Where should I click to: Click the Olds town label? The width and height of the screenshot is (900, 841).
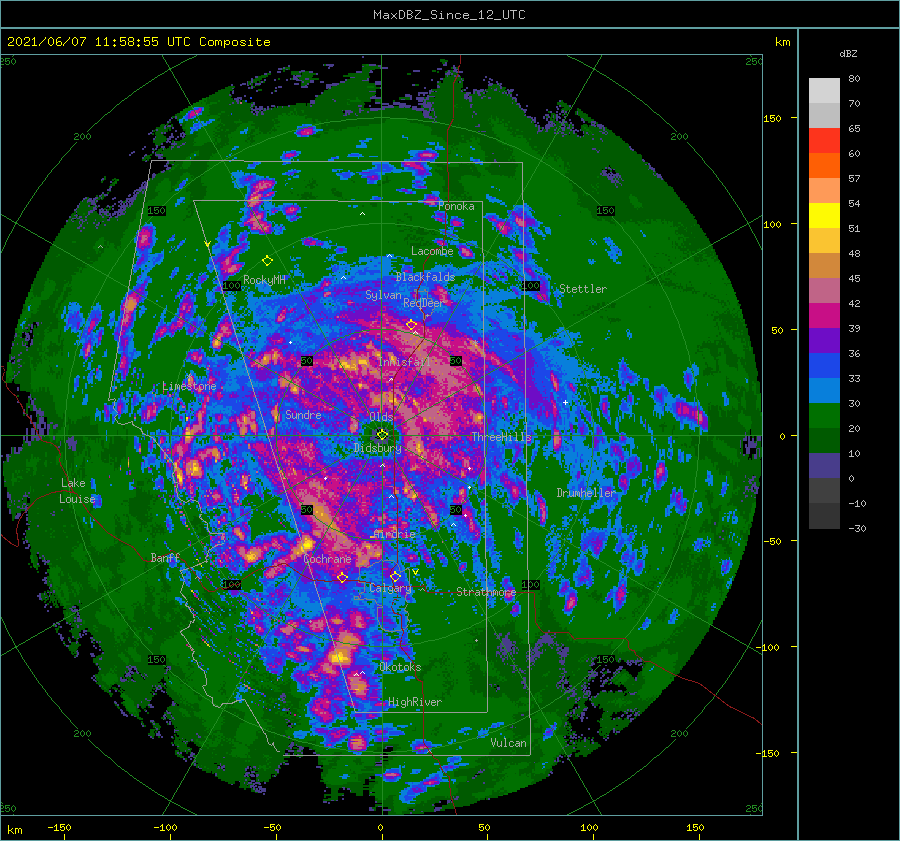tap(381, 417)
